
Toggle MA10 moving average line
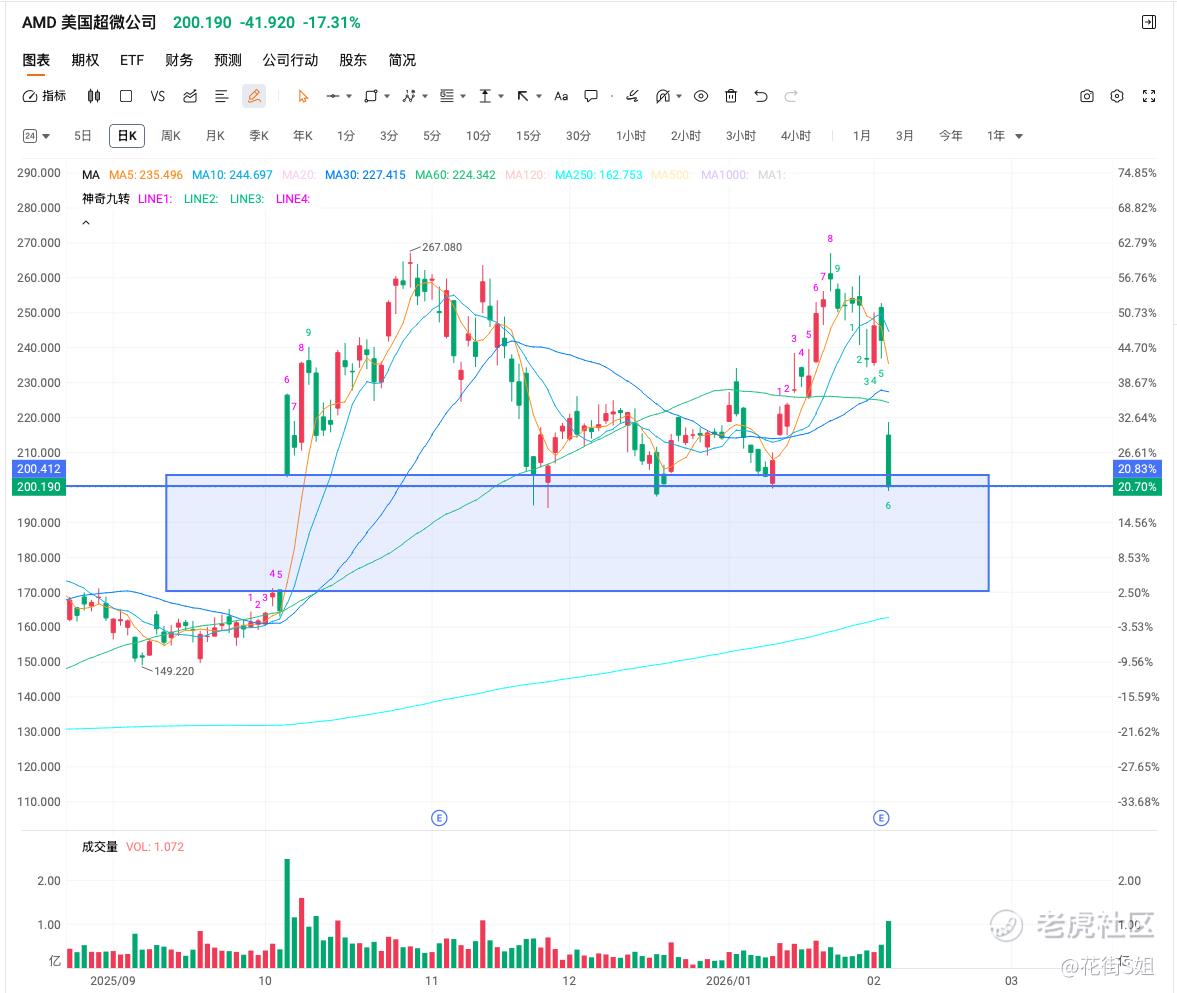point(232,175)
